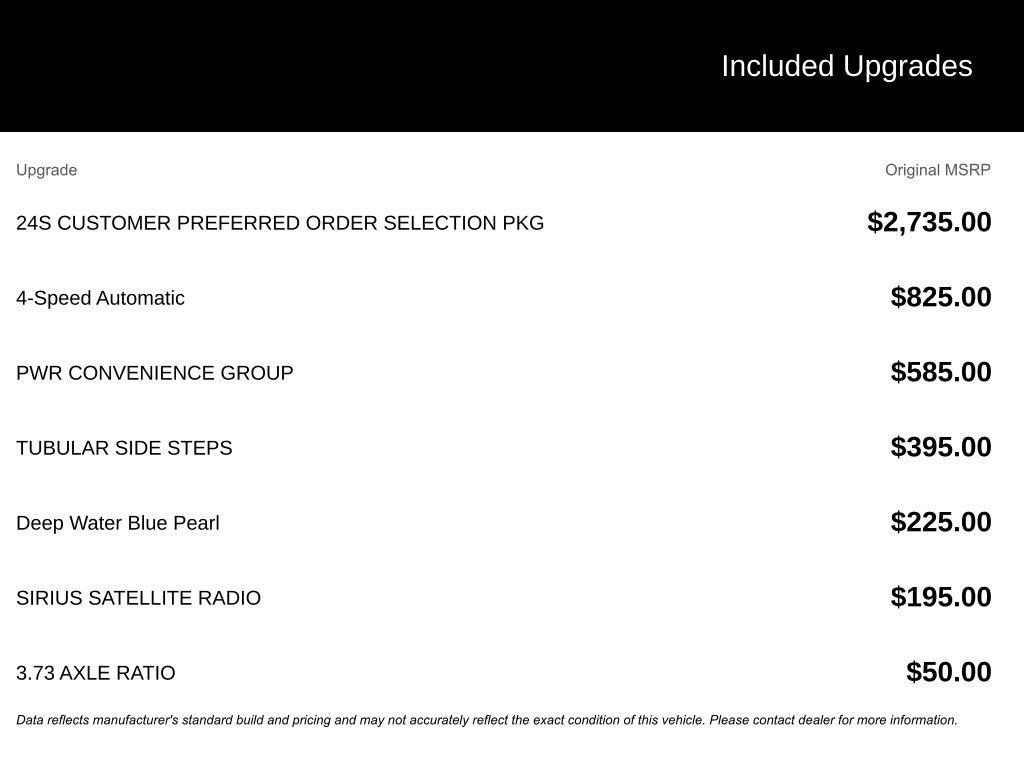Screen dimensions: 1024x768
Task: Select the 4-Speed Automatic upgrade
Action: [x=100, y=298]
